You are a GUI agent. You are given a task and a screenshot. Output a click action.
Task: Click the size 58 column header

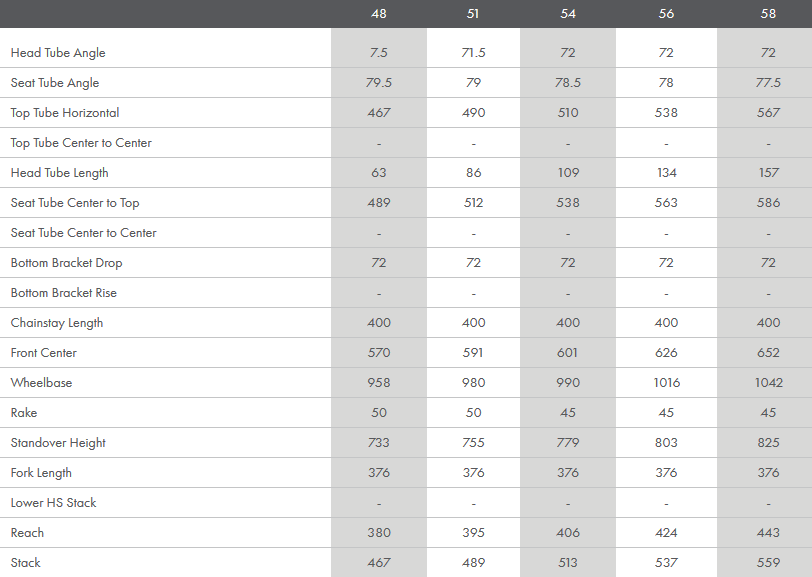tap(768, 14)
